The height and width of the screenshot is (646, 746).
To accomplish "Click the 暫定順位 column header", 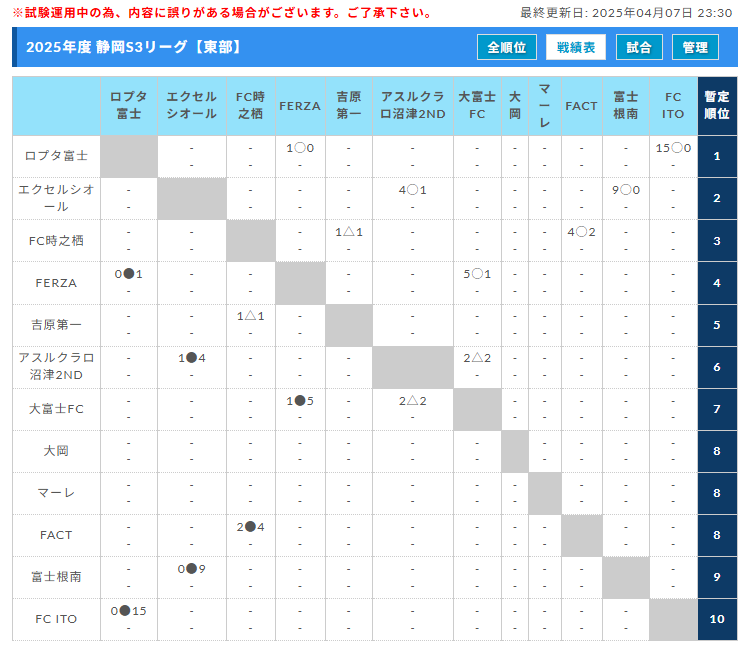I will [717, 106].
